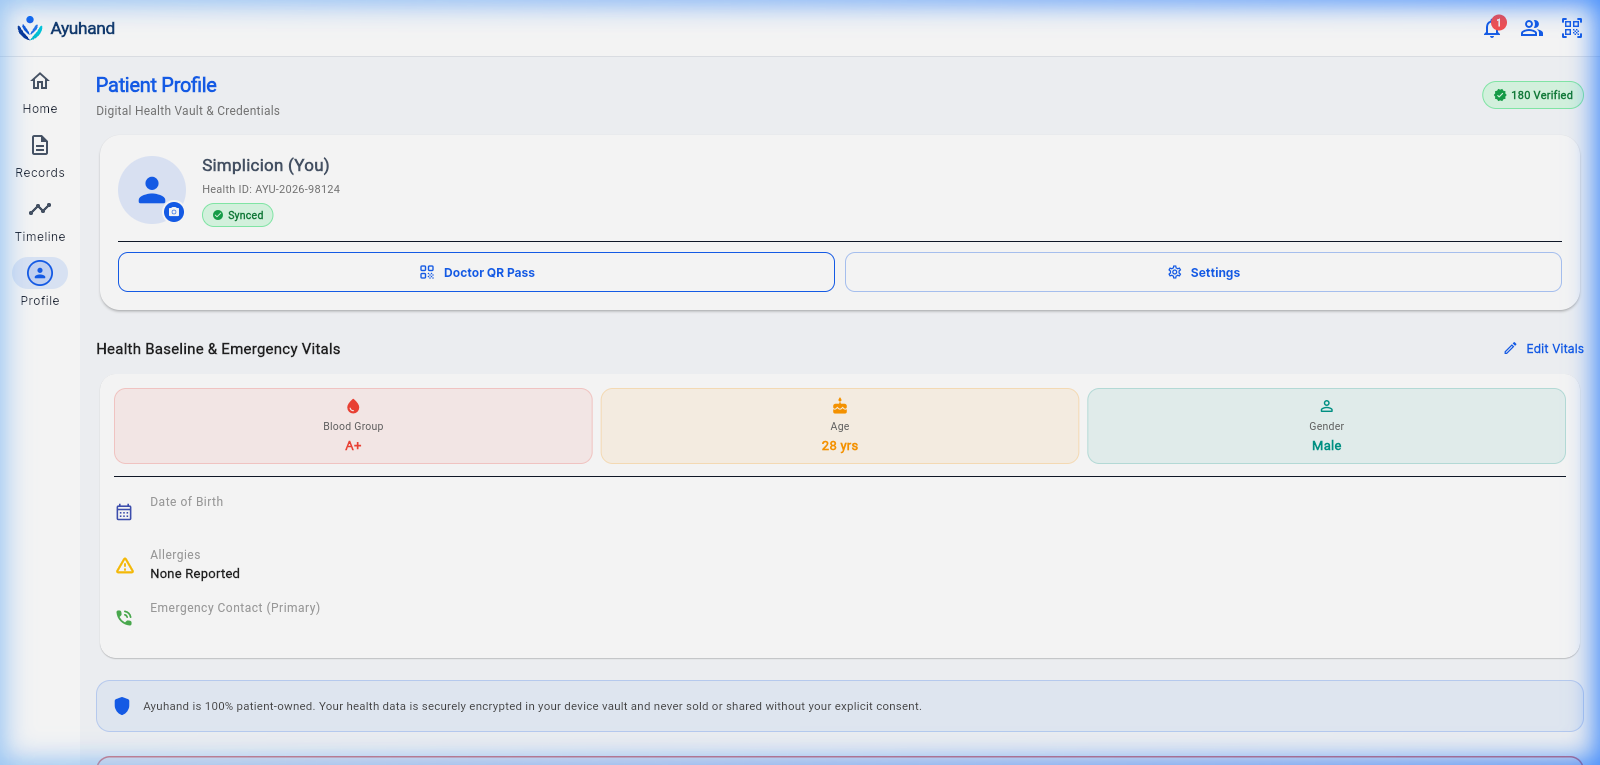Click the Date of Birth label
This screenshot has height=765, width=1600.
187,502
